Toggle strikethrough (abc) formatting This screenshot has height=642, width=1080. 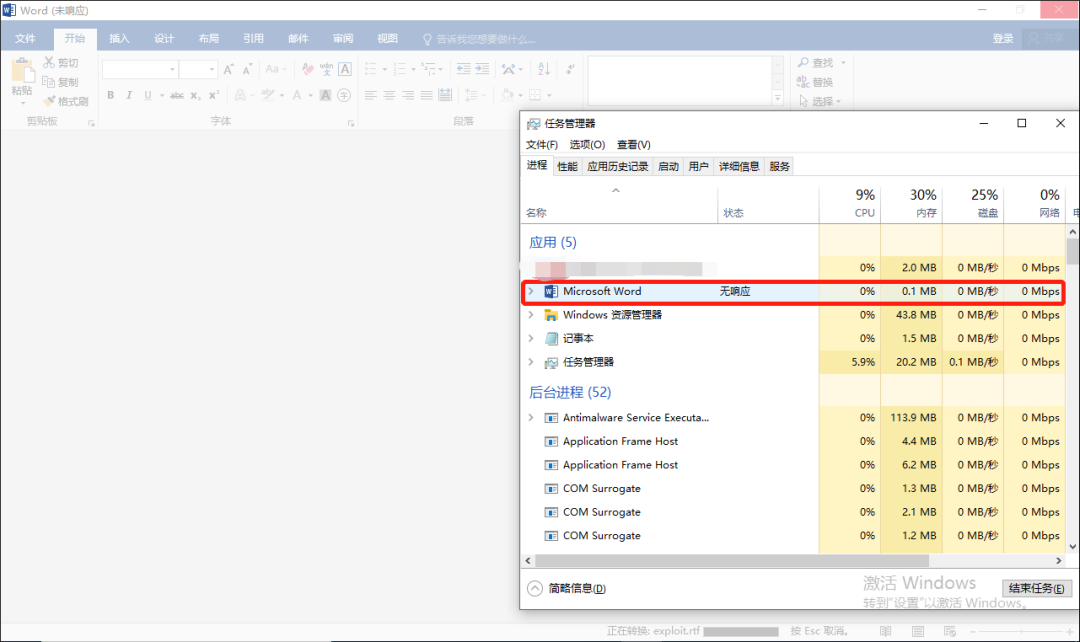point(177,96)
